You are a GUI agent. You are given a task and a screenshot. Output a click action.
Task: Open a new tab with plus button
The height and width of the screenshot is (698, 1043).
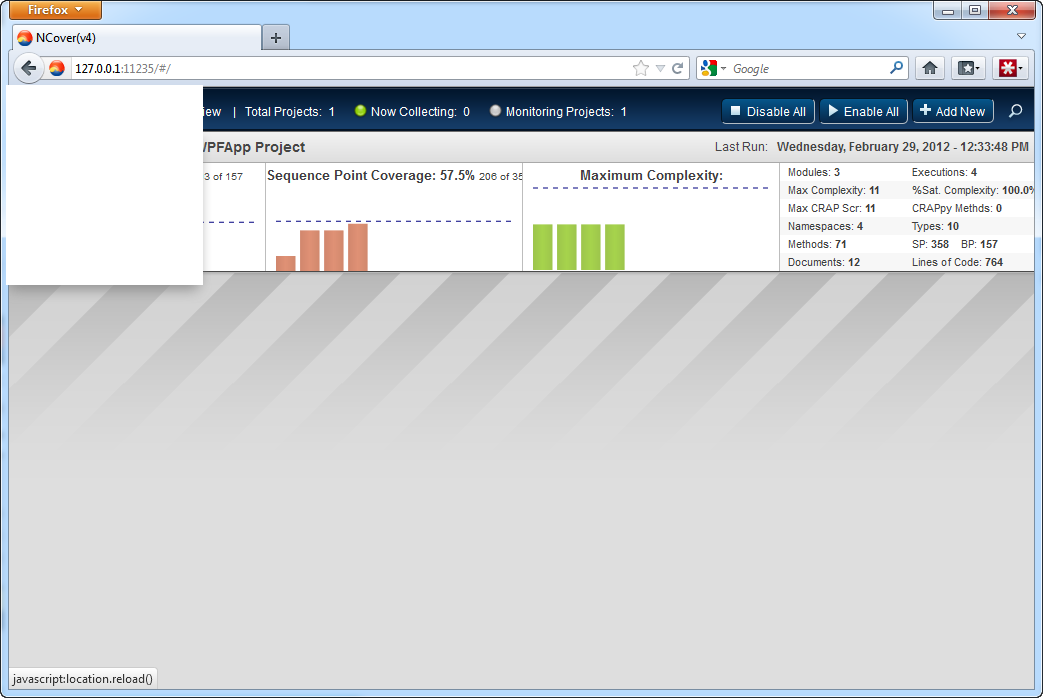276,38
